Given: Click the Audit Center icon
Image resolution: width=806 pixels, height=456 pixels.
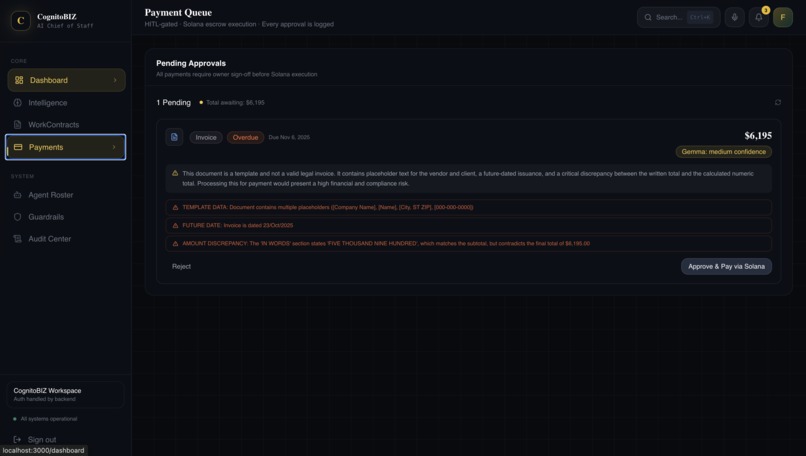Looking at the screenshot, I should tap(17, 239).
